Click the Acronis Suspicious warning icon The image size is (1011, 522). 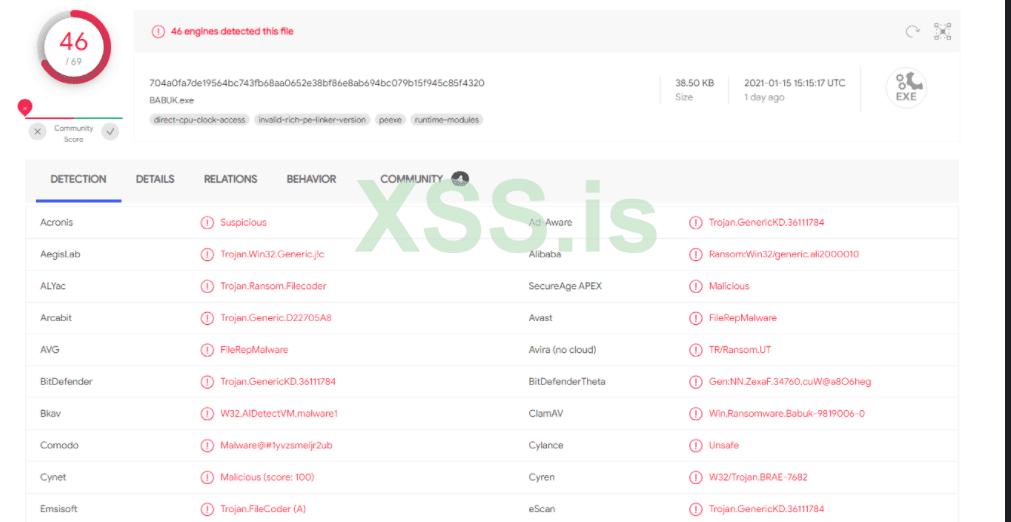(207, 222)
